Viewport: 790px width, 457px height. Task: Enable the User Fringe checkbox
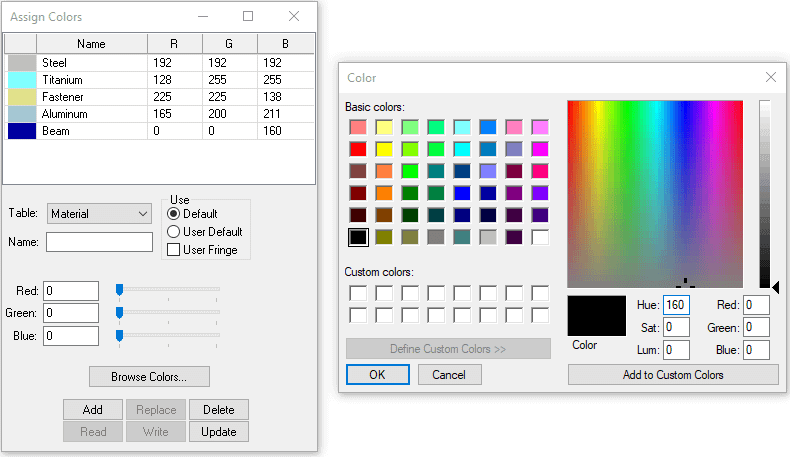[174, 250]
